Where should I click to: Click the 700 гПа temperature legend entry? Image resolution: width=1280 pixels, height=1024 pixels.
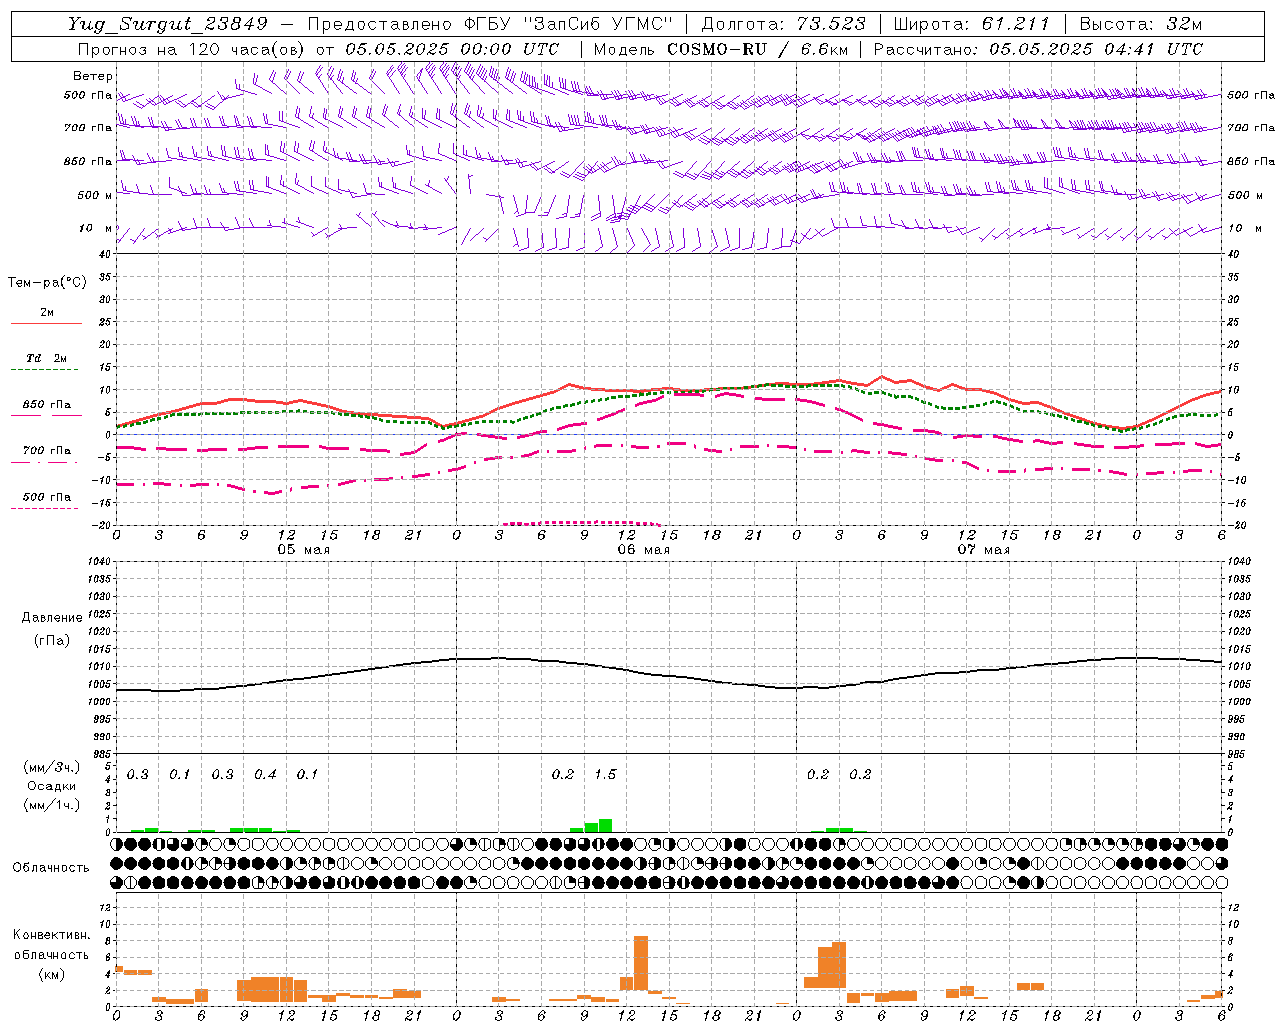(x=47, y=450)
